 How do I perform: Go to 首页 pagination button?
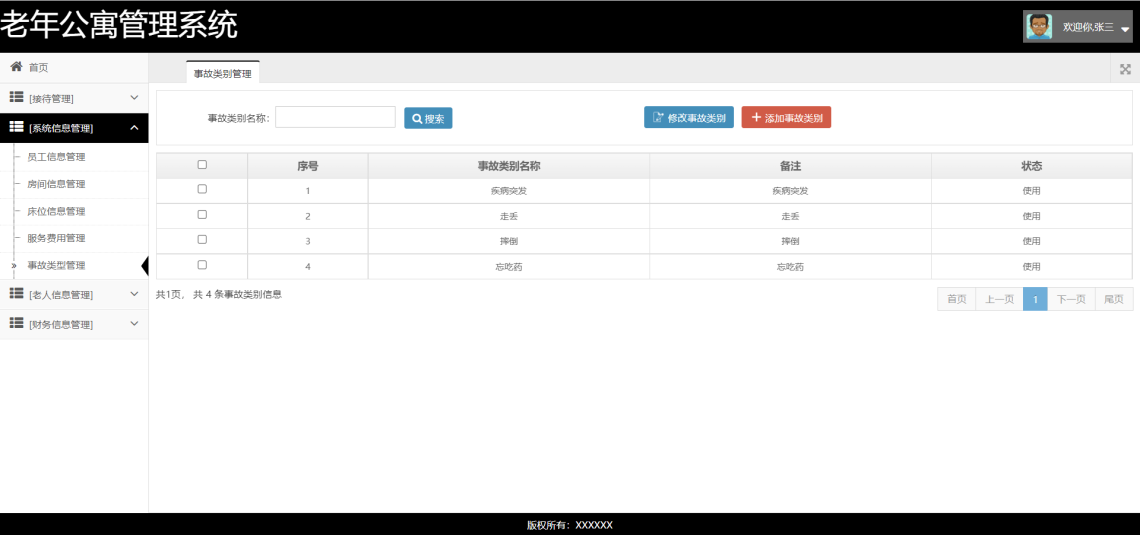pos(956,299)
